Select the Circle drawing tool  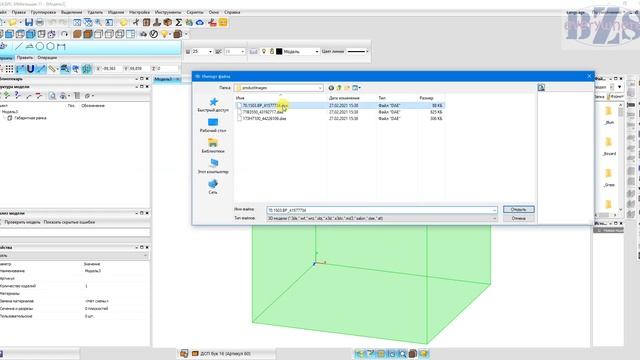40,47
